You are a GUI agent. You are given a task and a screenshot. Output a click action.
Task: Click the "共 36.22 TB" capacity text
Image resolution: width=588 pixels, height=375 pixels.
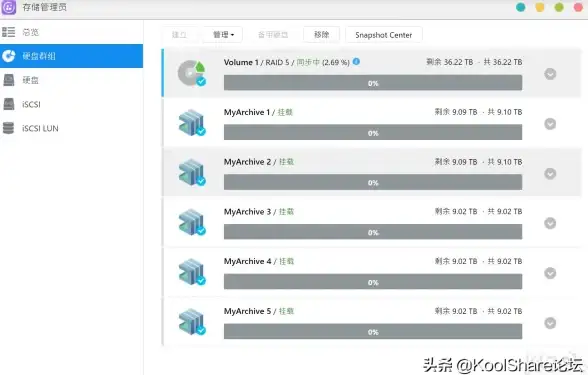click(x=503, y=62)
